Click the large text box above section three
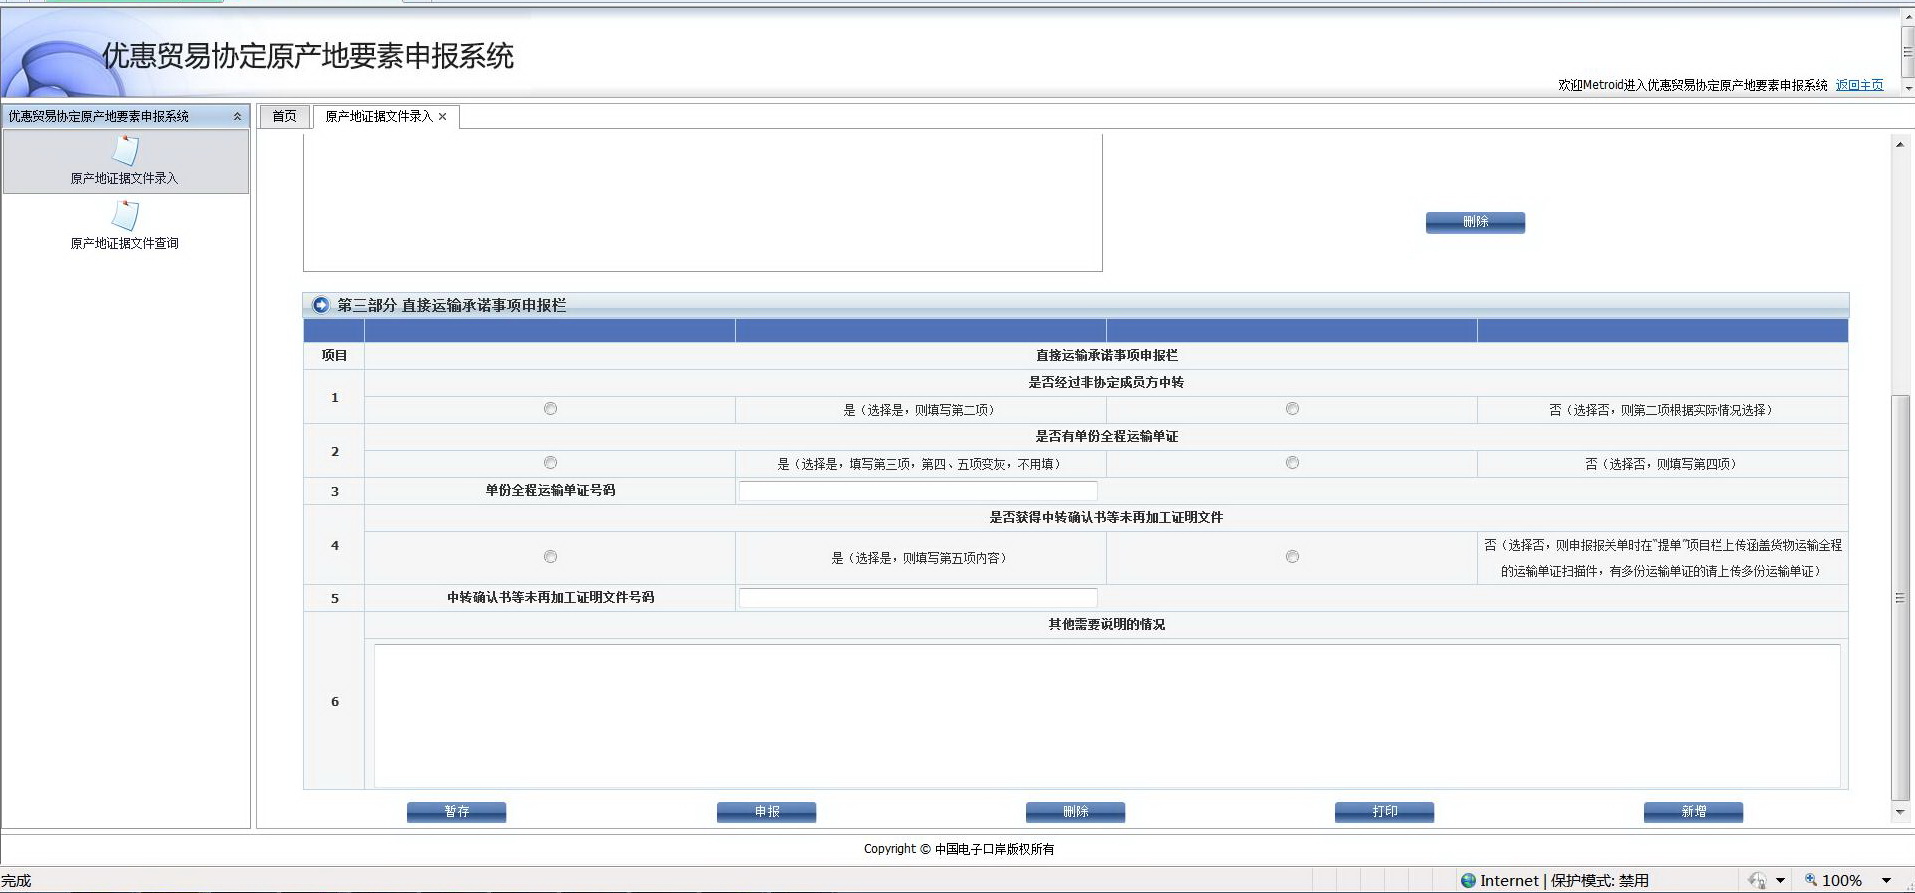The image size is (1915, 893). 703,202
